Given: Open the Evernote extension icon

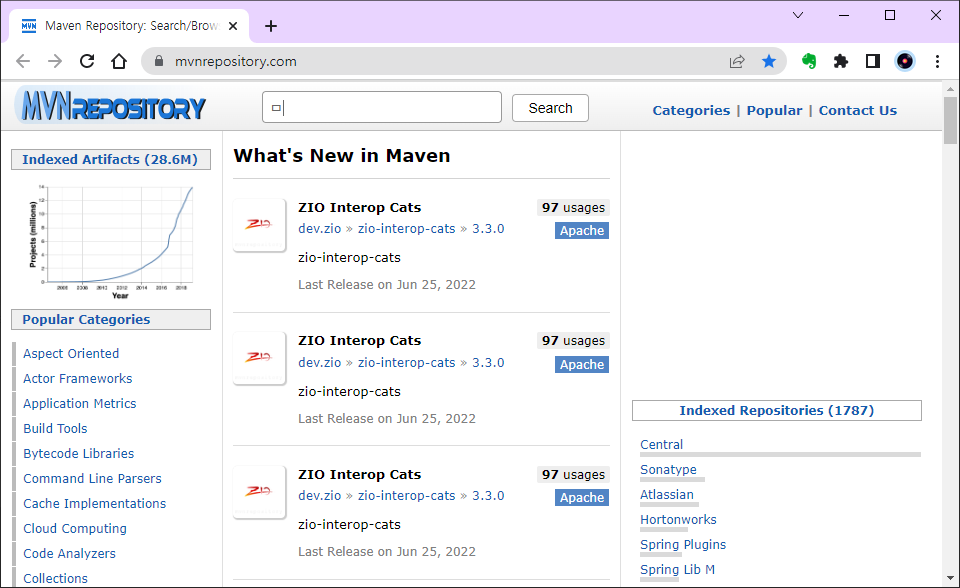Looking at the screenshot, I should (809, 61).
